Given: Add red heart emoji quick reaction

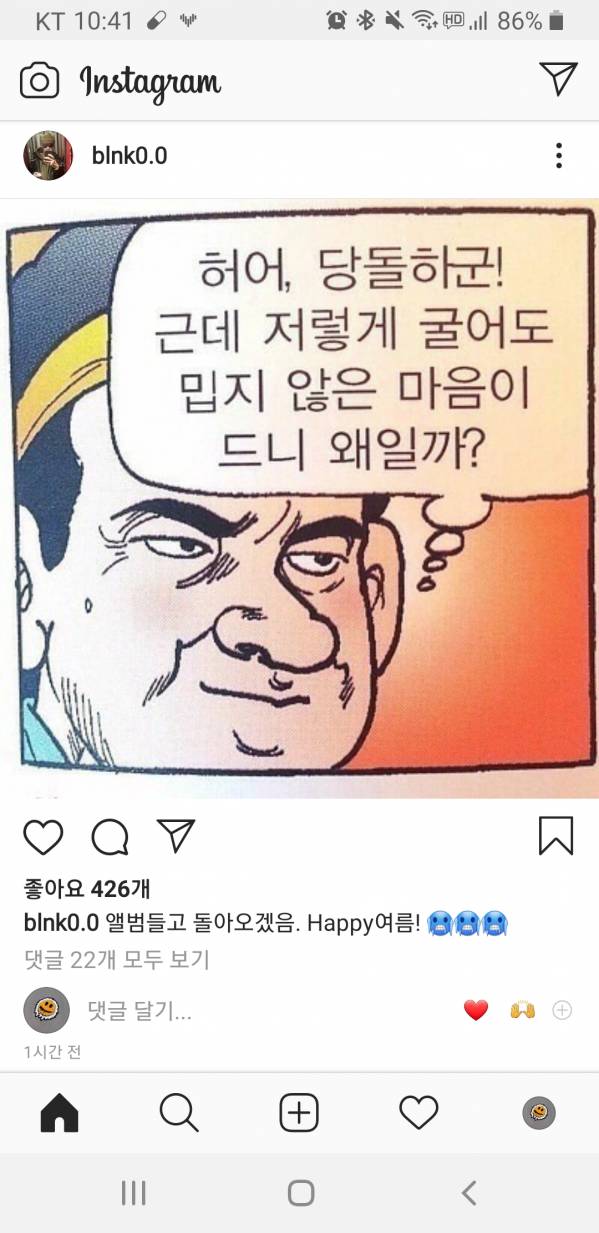Looking at the screenshot, I should [476, 1010].
